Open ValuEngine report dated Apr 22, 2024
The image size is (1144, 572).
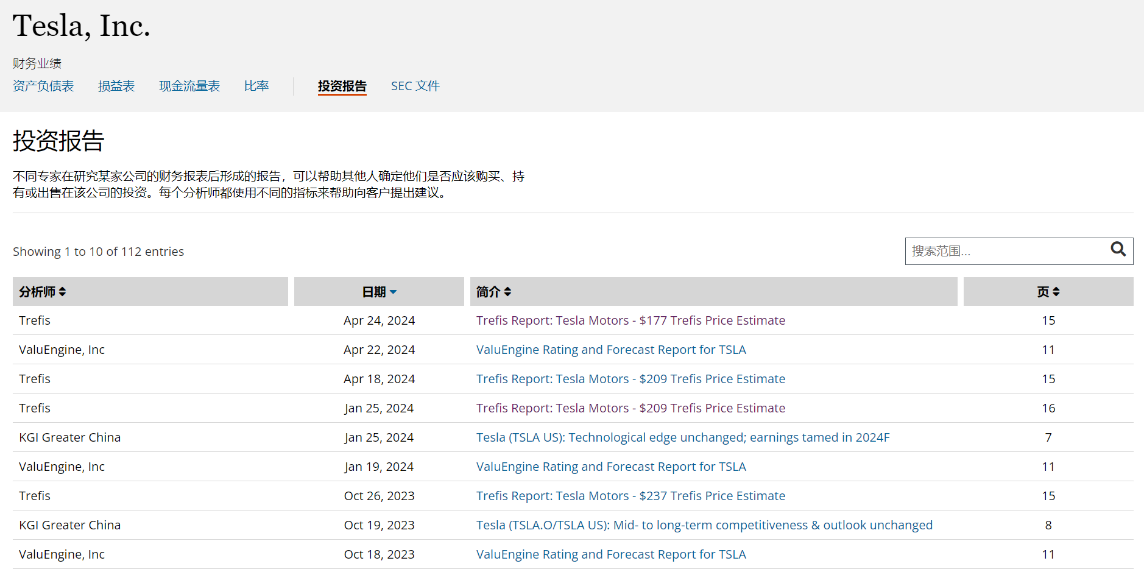point(611,349)
